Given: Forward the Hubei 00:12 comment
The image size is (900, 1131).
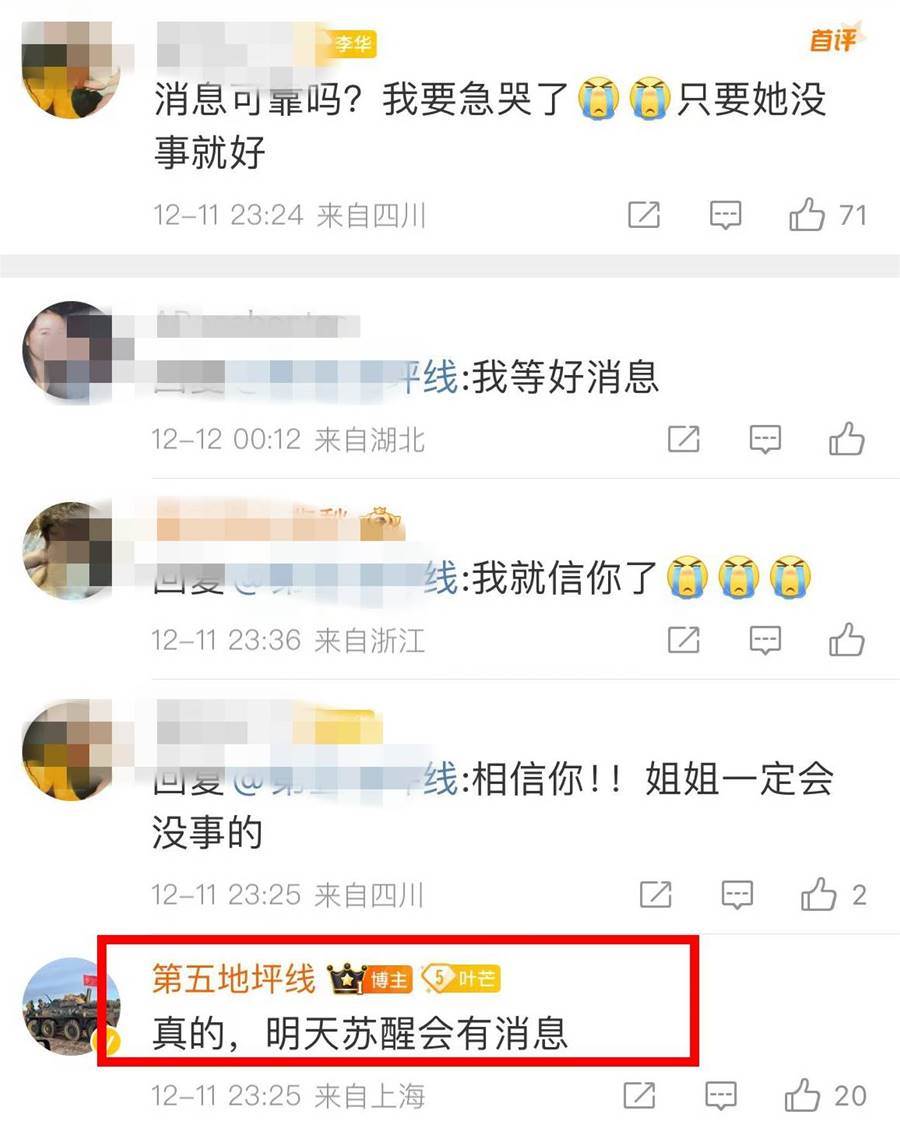Looking at the screenshot, I should (x=684, y=439).
